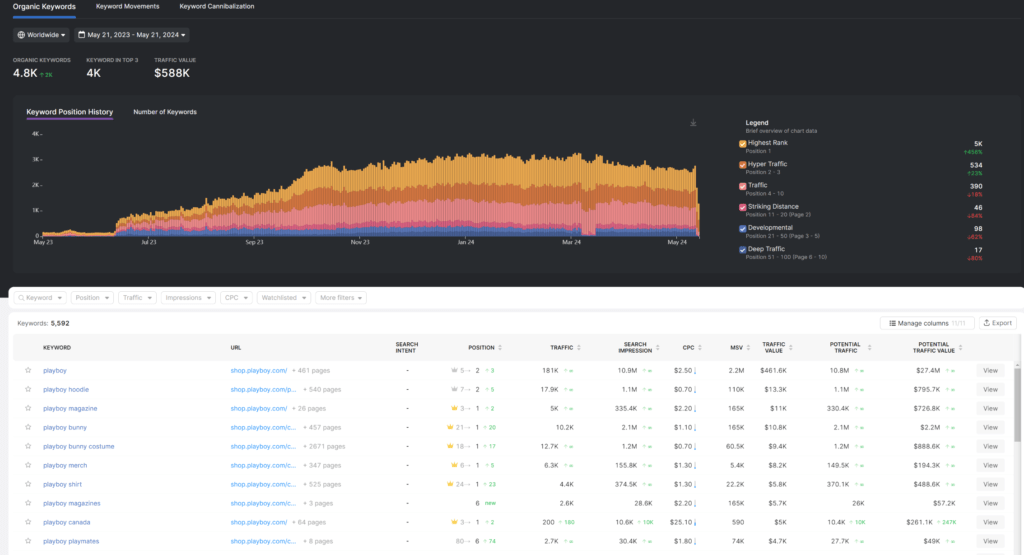The height and width of the screenshot is (555, 1024).
Task: Toggle Deep Traffic legend checkbox
Action: [x=743, y=250]
